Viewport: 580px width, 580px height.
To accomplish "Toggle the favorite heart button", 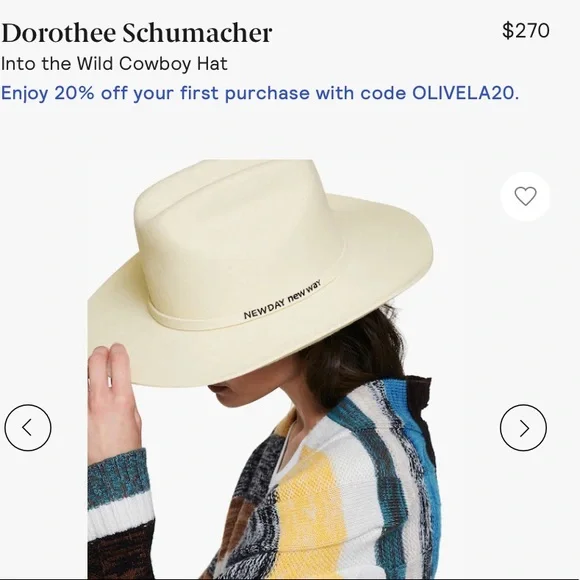I will pos(525,196).
